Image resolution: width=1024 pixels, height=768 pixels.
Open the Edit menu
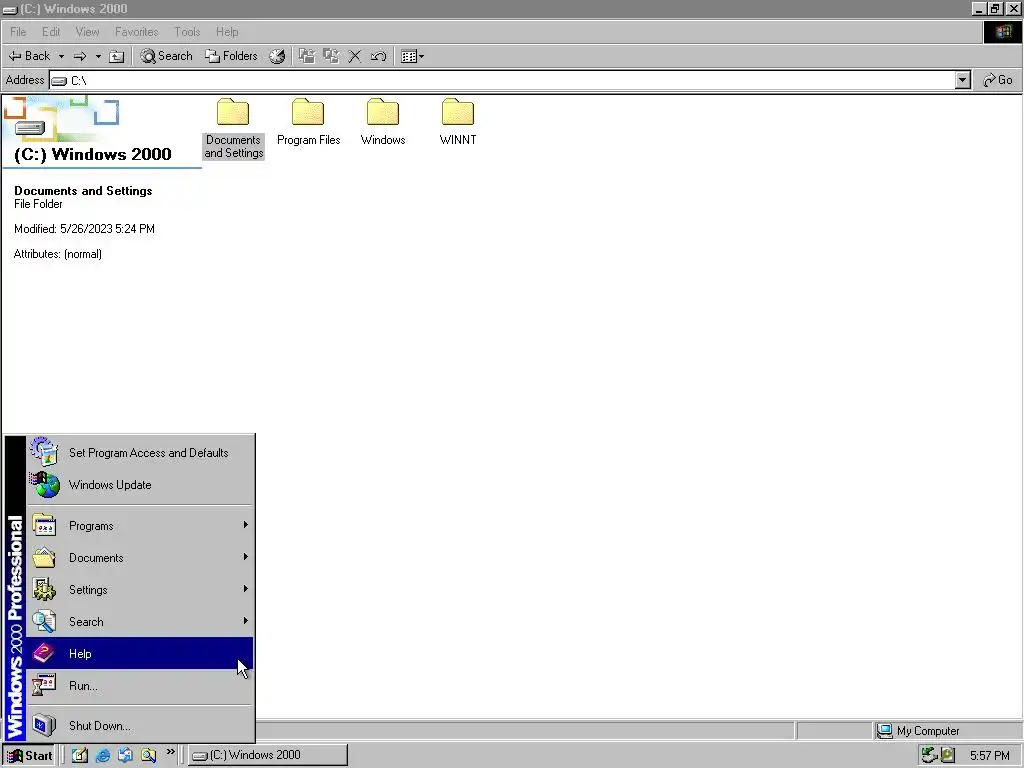coord(51,31)
